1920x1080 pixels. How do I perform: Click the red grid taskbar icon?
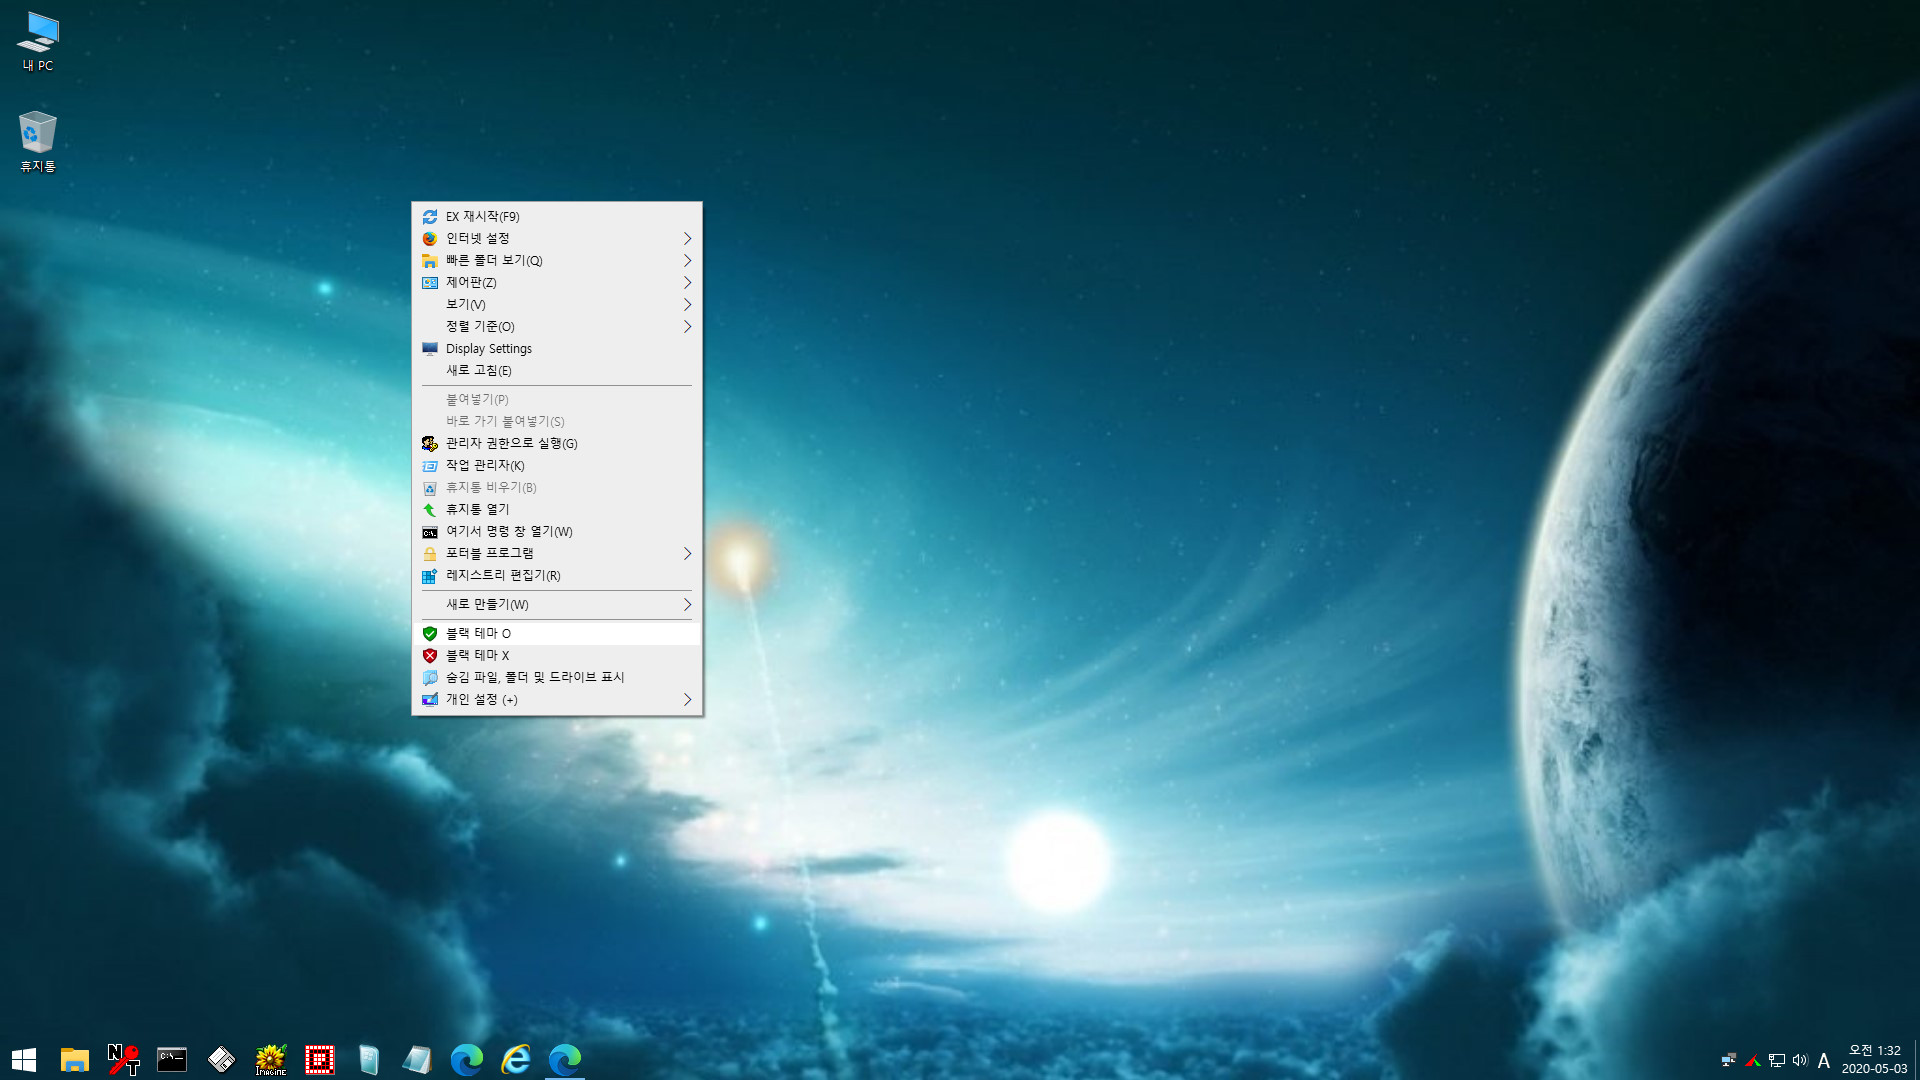319,1059
